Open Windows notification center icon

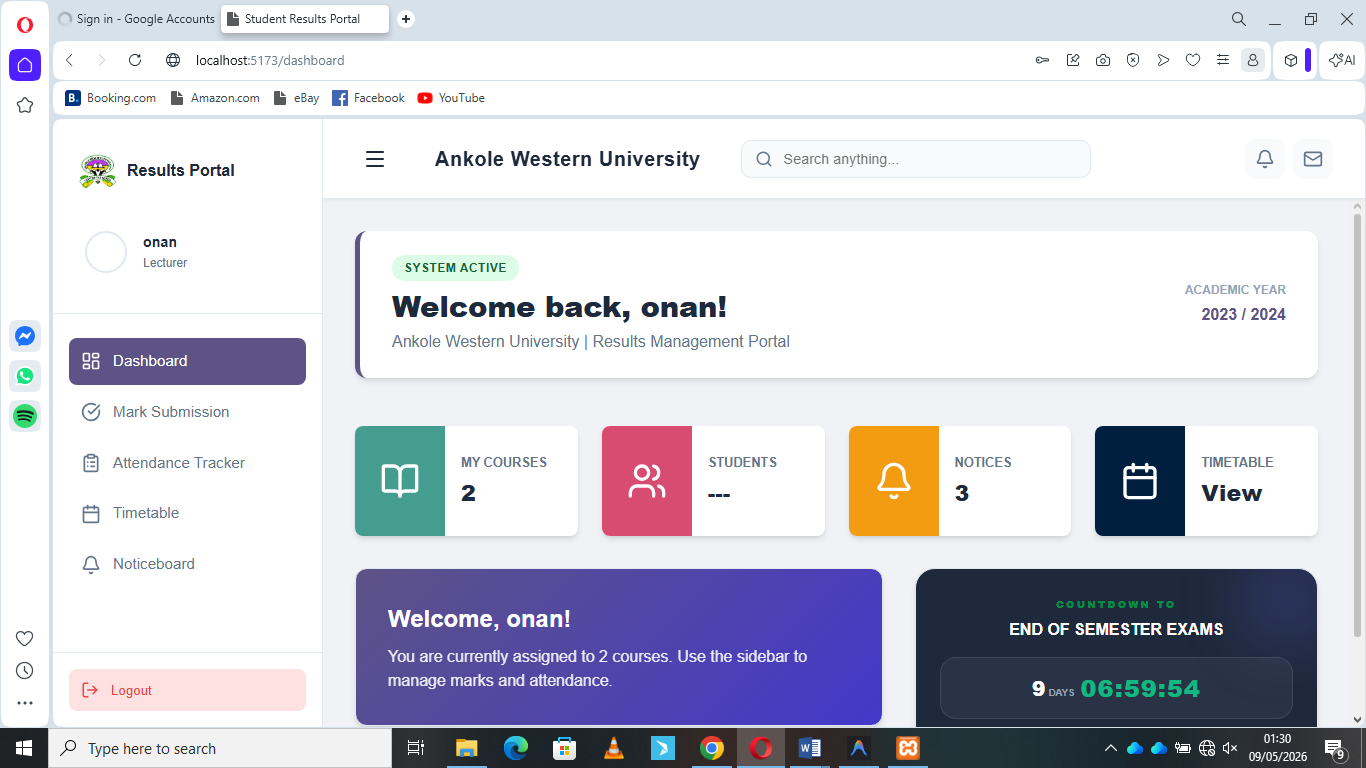1334,748
